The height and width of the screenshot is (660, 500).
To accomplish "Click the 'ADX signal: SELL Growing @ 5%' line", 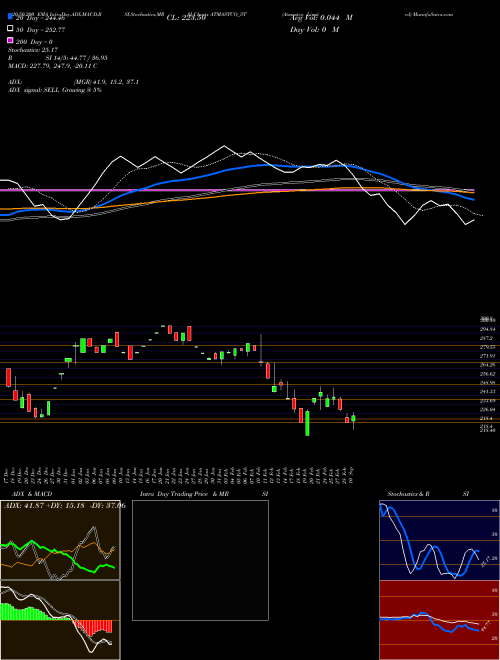I will (55, 90).
